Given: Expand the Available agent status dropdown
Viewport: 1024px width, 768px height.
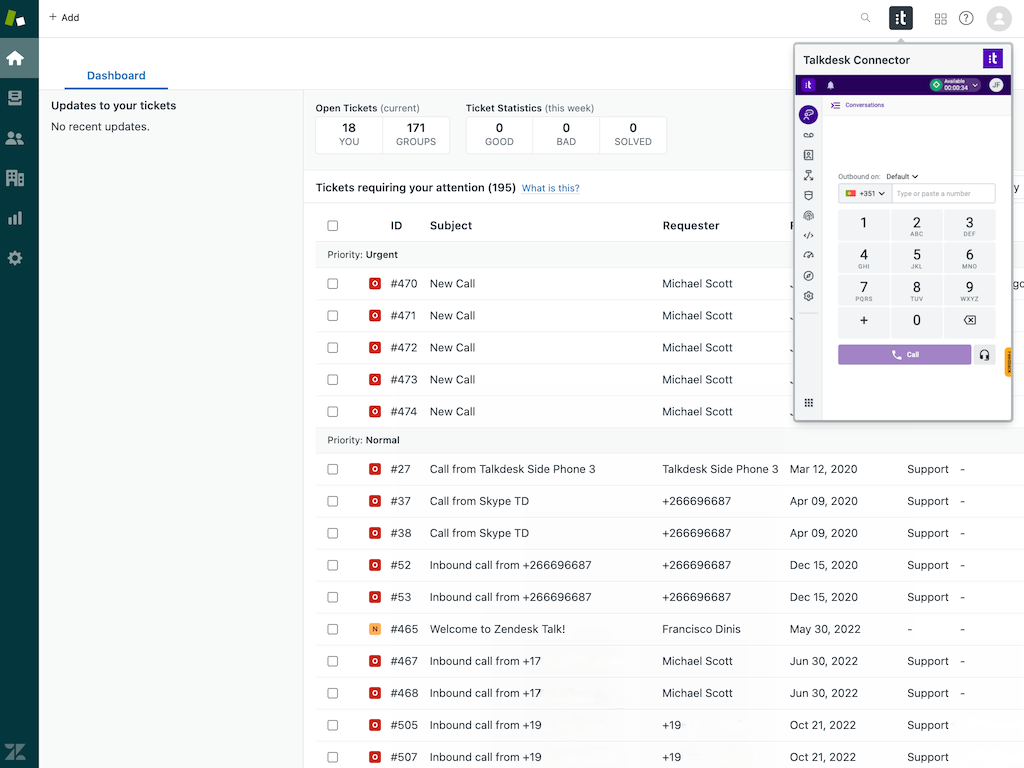Looking at the screenshot, I should coord(974,86).
